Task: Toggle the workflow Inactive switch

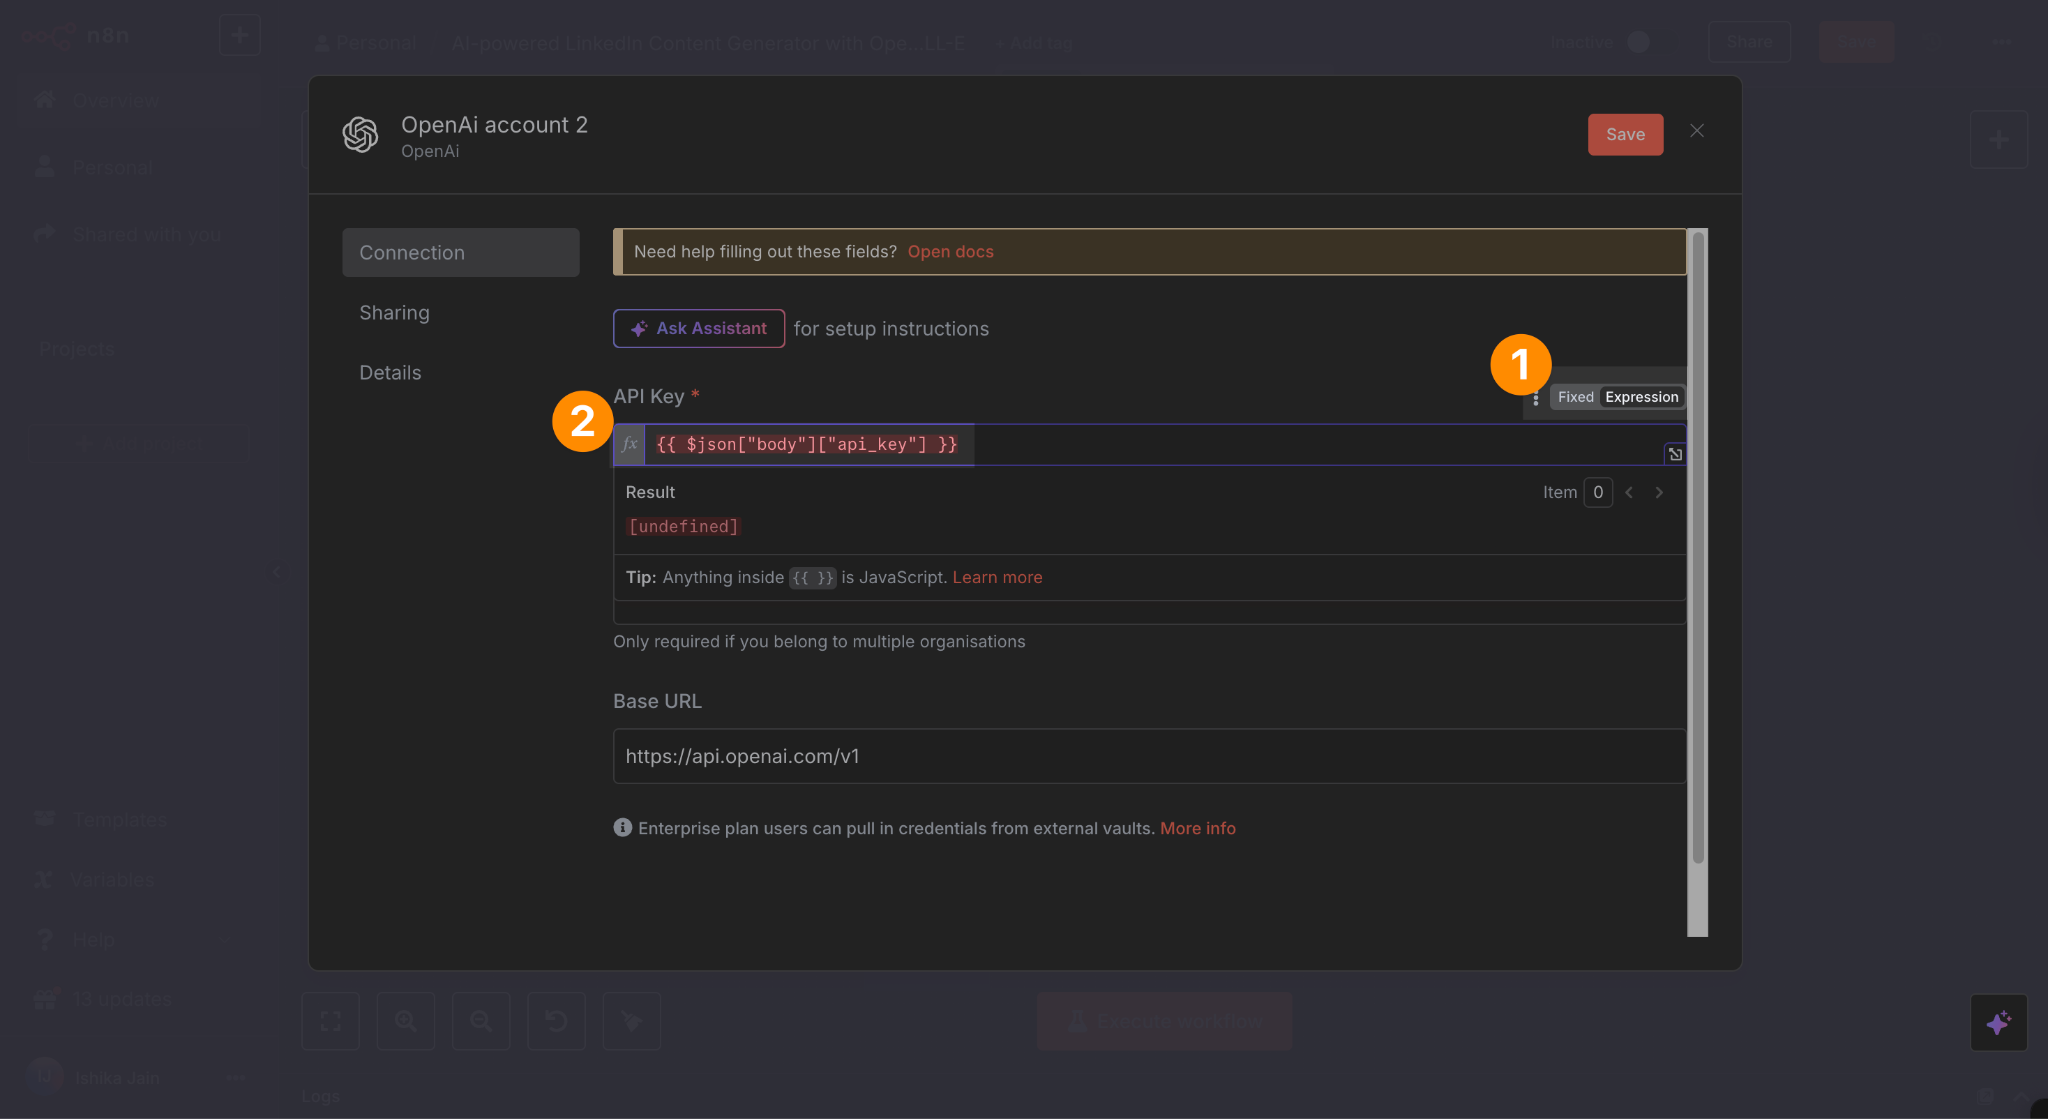Action: [1638, 42]
